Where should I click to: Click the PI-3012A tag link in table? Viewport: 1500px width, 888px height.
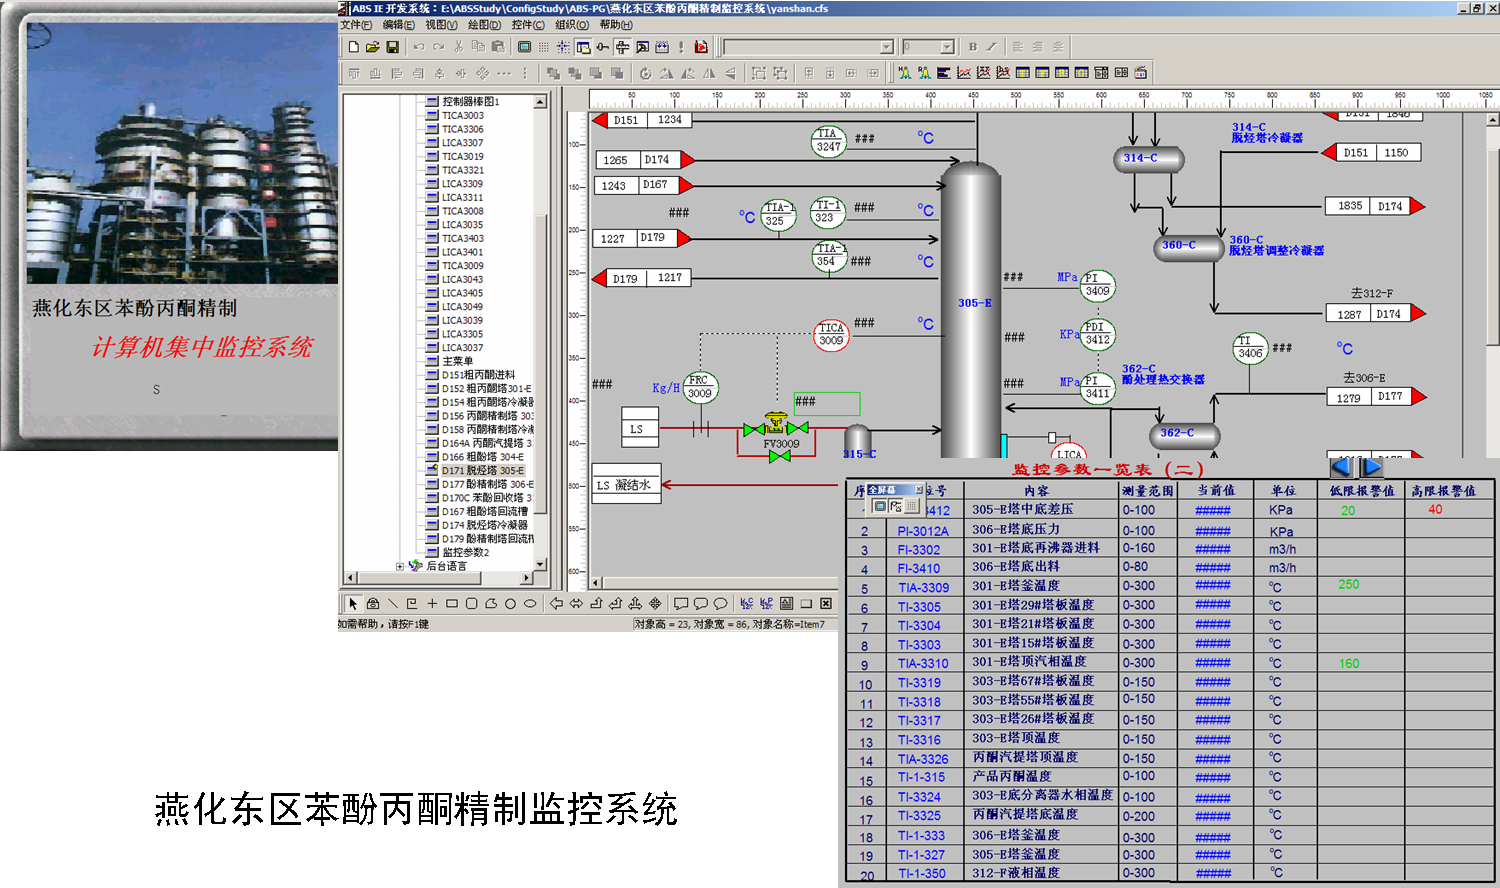pos(922,531)
